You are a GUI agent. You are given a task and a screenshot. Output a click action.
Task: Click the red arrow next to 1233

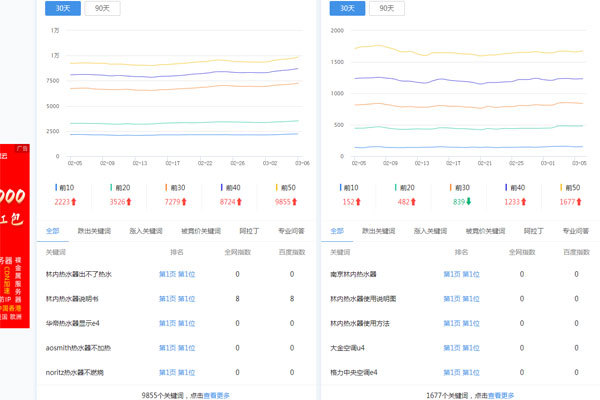525,202
